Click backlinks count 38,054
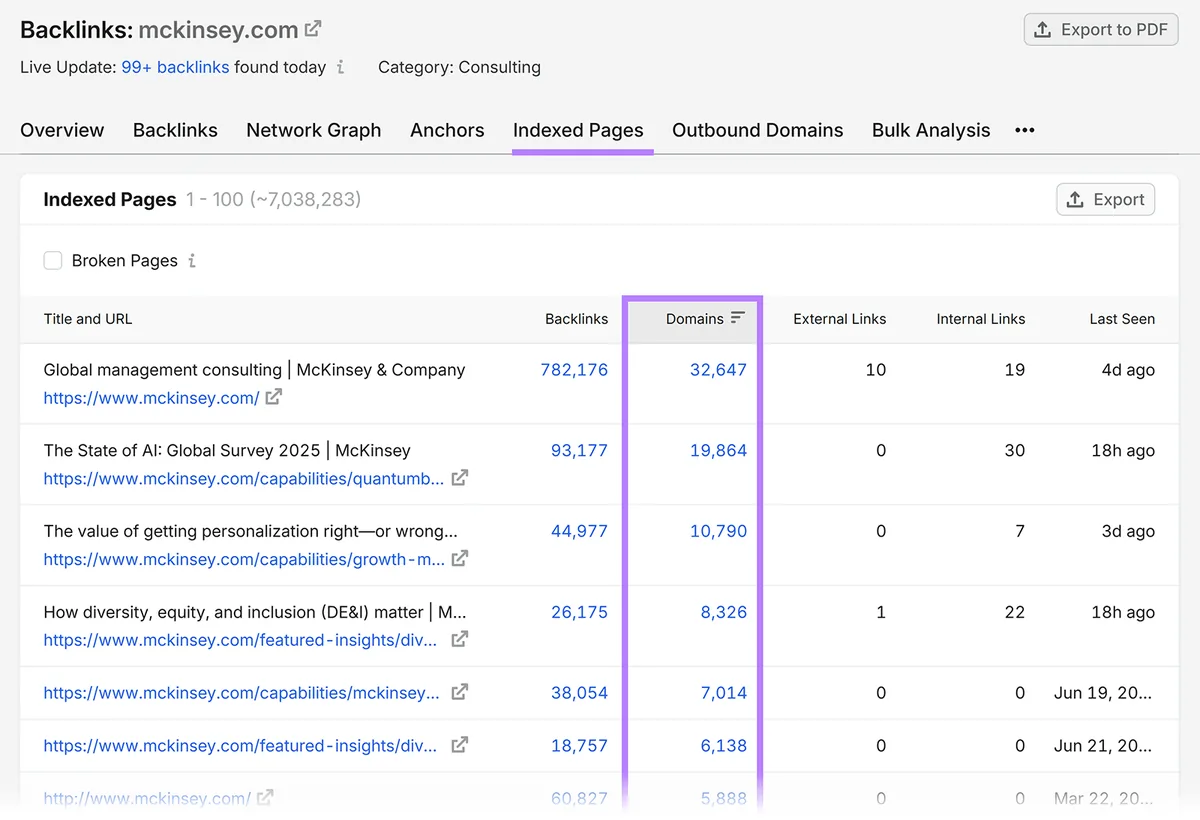1200x820 pixels. coord(579,692)
